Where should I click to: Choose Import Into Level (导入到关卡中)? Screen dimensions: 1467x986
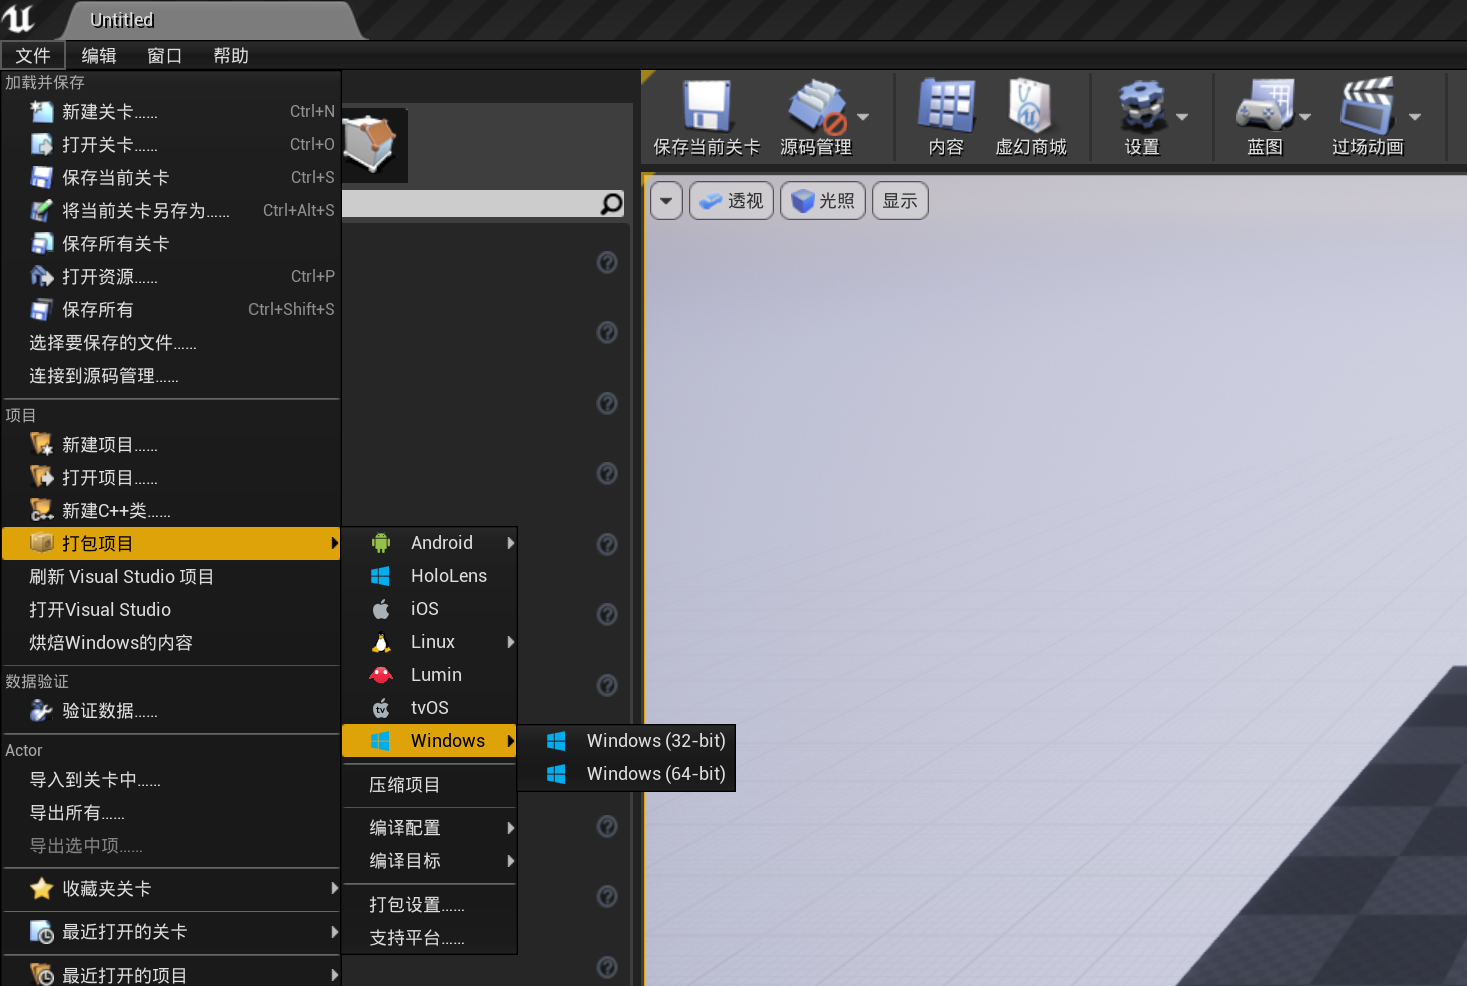pos(171,780)
